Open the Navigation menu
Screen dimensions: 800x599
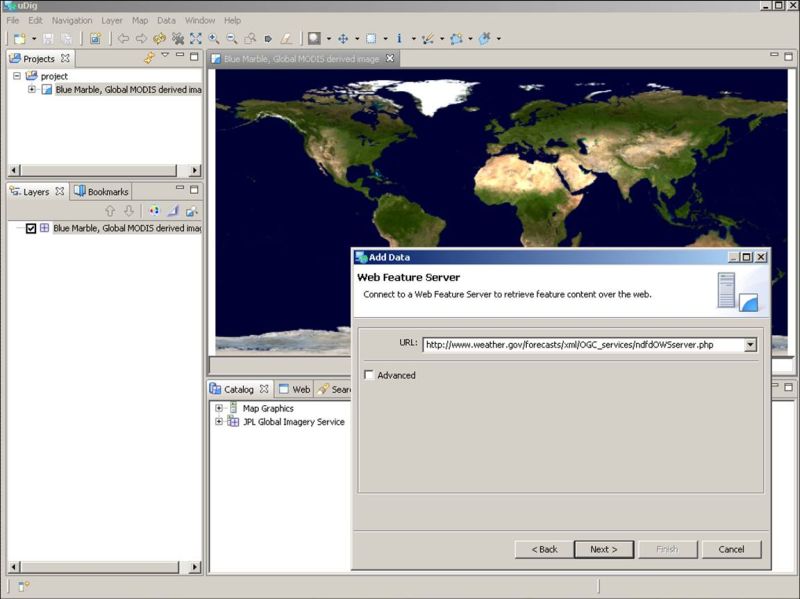pyautogui.click(x=72, y=20)
